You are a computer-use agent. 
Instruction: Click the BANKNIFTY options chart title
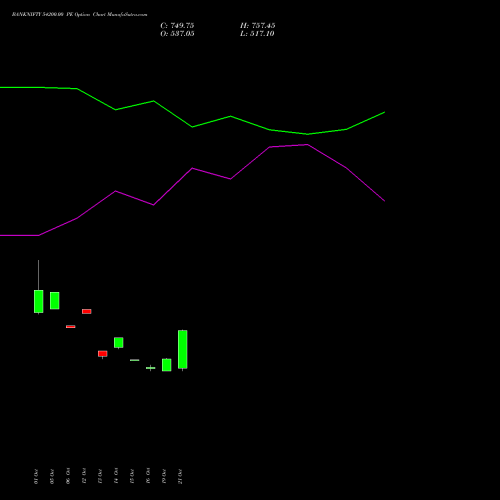tap(79, 15)
